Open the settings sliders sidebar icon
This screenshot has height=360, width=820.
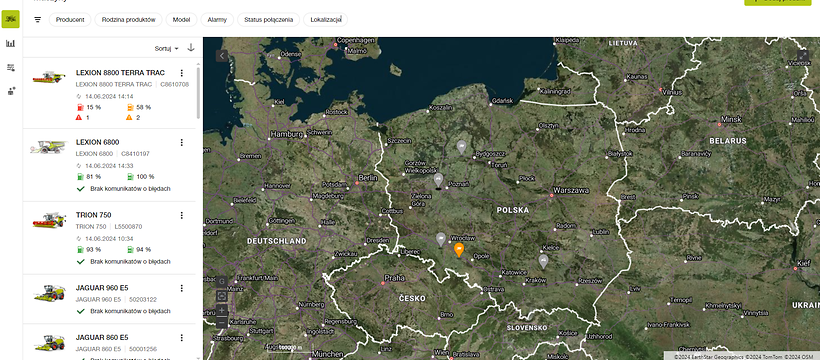point(10,68)
